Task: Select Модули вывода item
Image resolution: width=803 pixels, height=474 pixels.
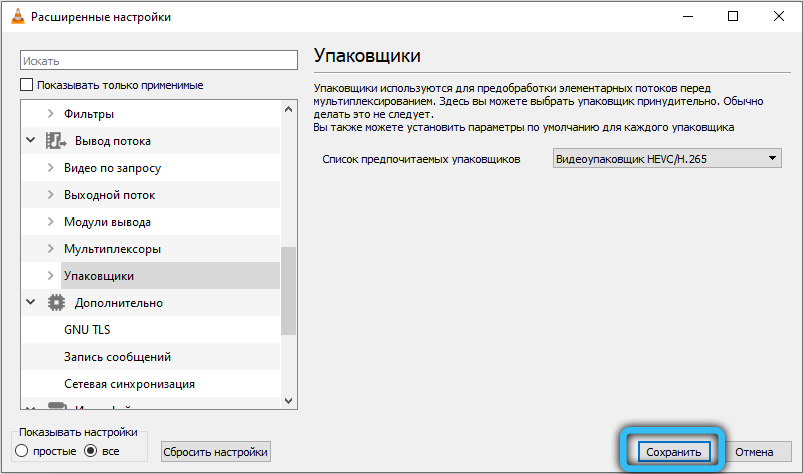Action: (107, 222)
